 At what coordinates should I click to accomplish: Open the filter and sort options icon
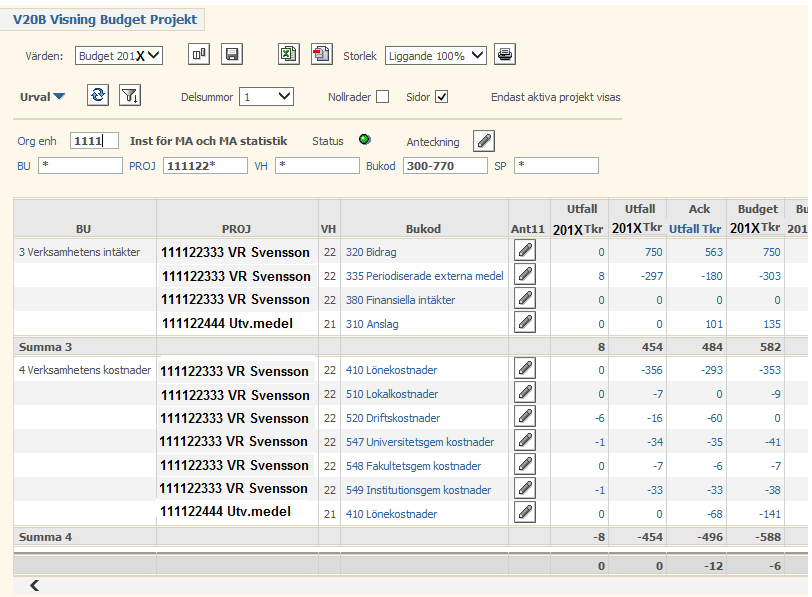coord(130,95)
